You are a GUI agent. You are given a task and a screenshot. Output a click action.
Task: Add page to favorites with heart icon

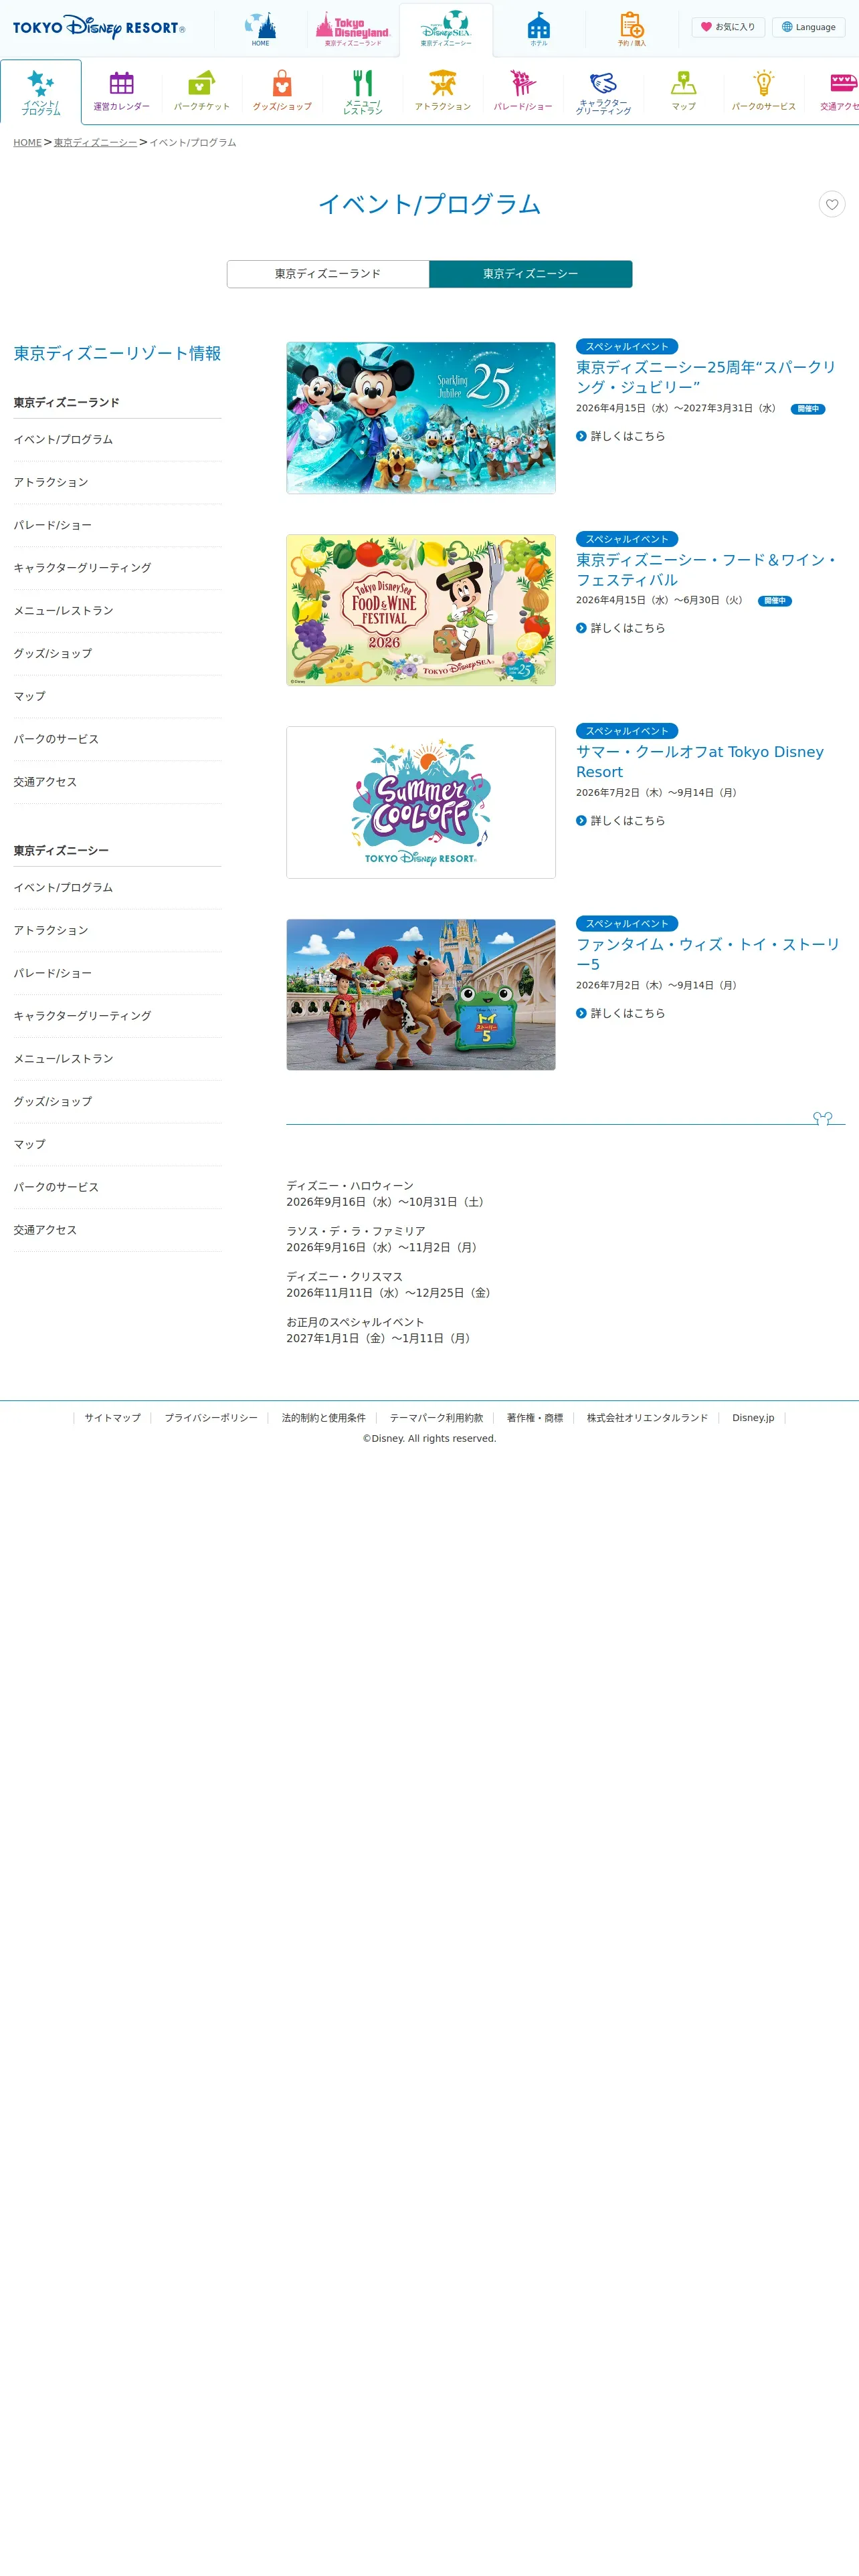832,204
